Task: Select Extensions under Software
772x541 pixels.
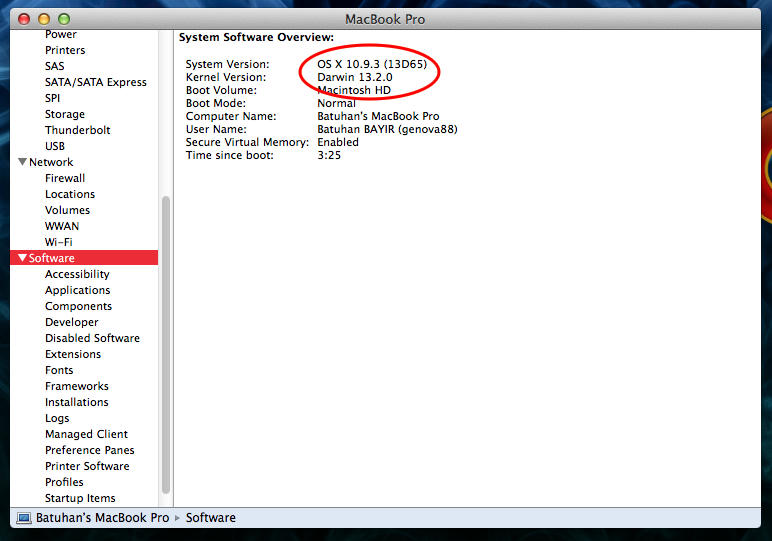Action: pyautogui.click(x=72, y=354)
